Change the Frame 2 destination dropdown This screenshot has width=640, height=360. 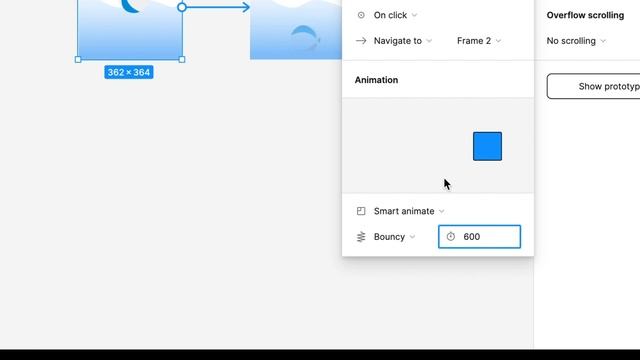pos(479,41)
